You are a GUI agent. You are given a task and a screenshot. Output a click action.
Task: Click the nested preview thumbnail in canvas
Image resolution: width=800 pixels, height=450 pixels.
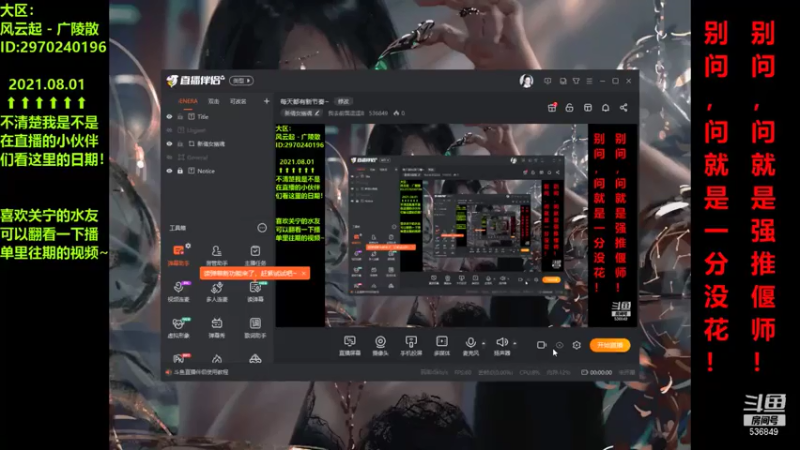tap(457, 225)
